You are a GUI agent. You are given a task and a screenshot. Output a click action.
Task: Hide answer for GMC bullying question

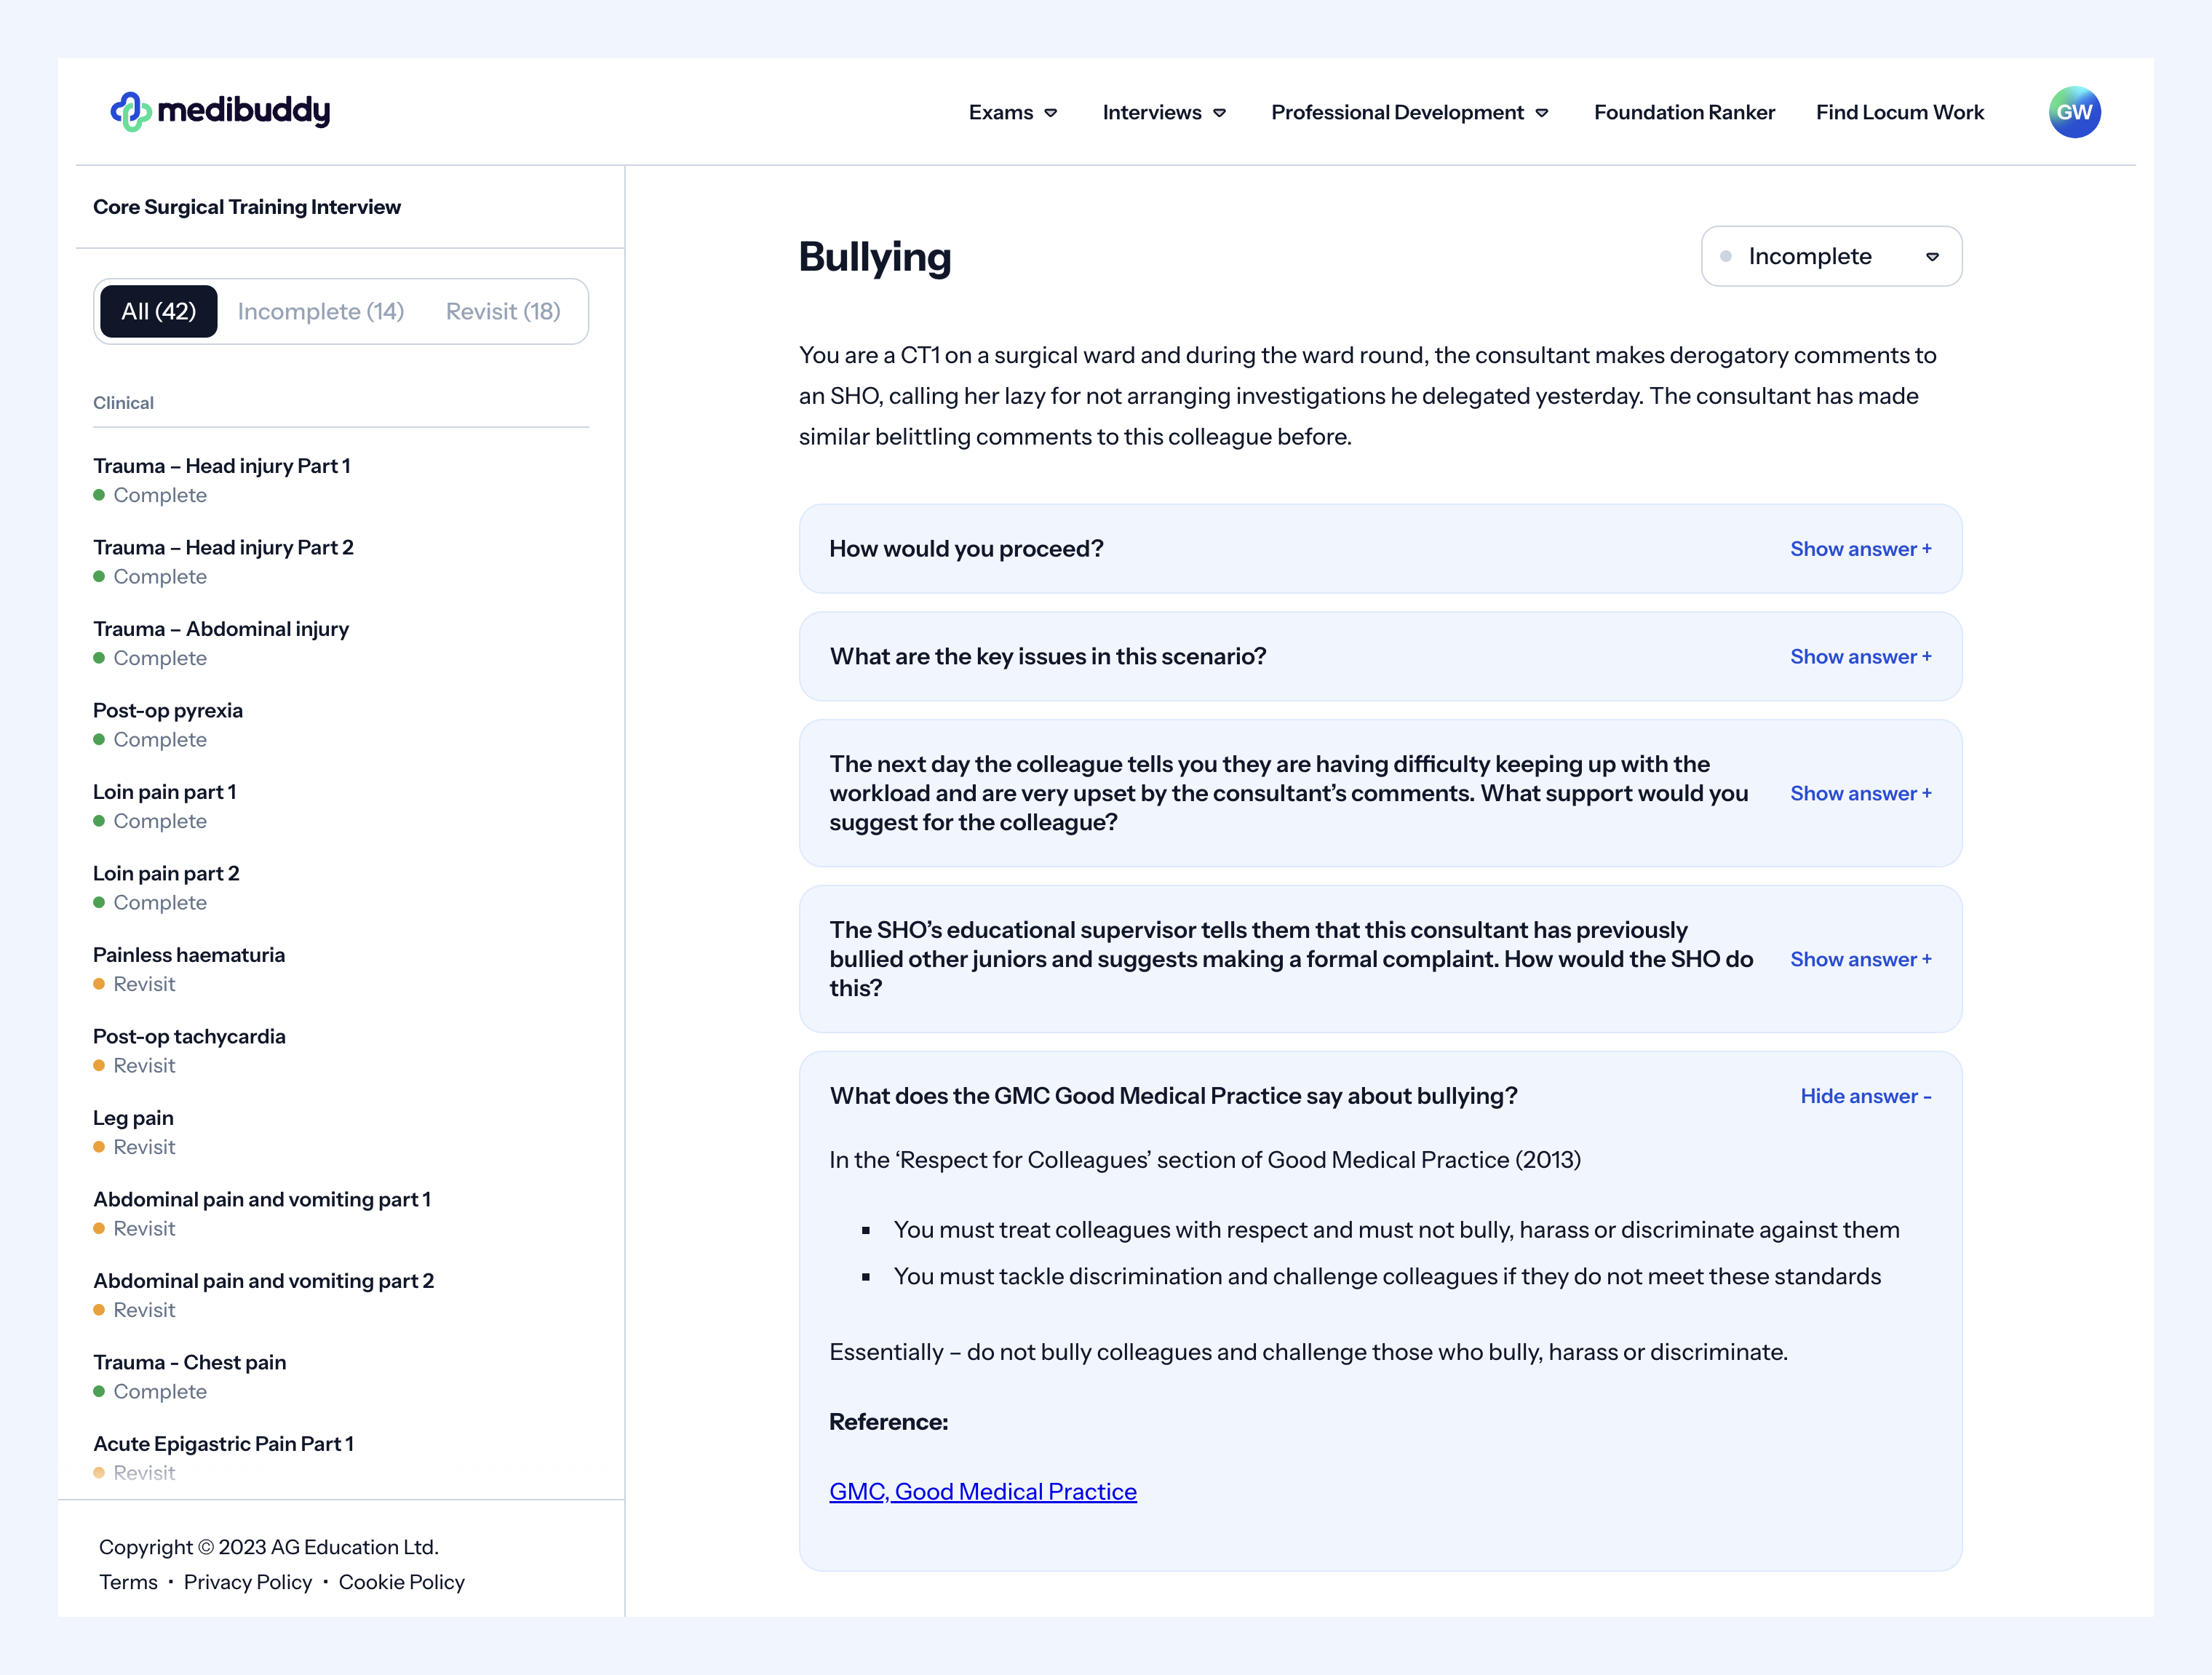[1865, 1096]
